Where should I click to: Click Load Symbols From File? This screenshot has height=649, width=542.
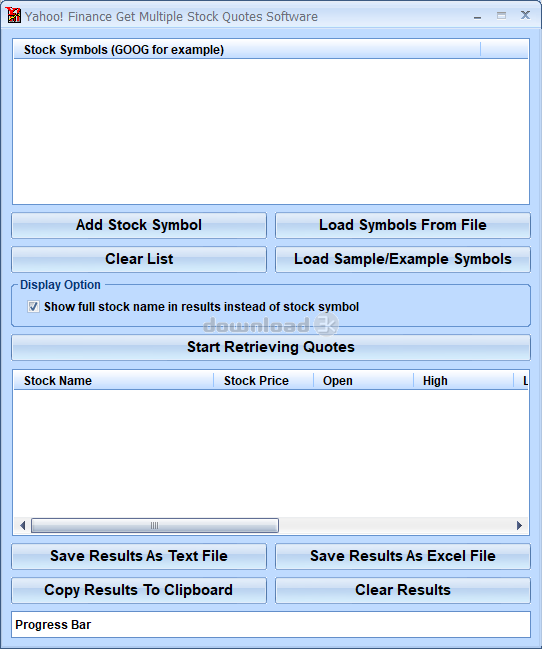[x=402, y=225]
